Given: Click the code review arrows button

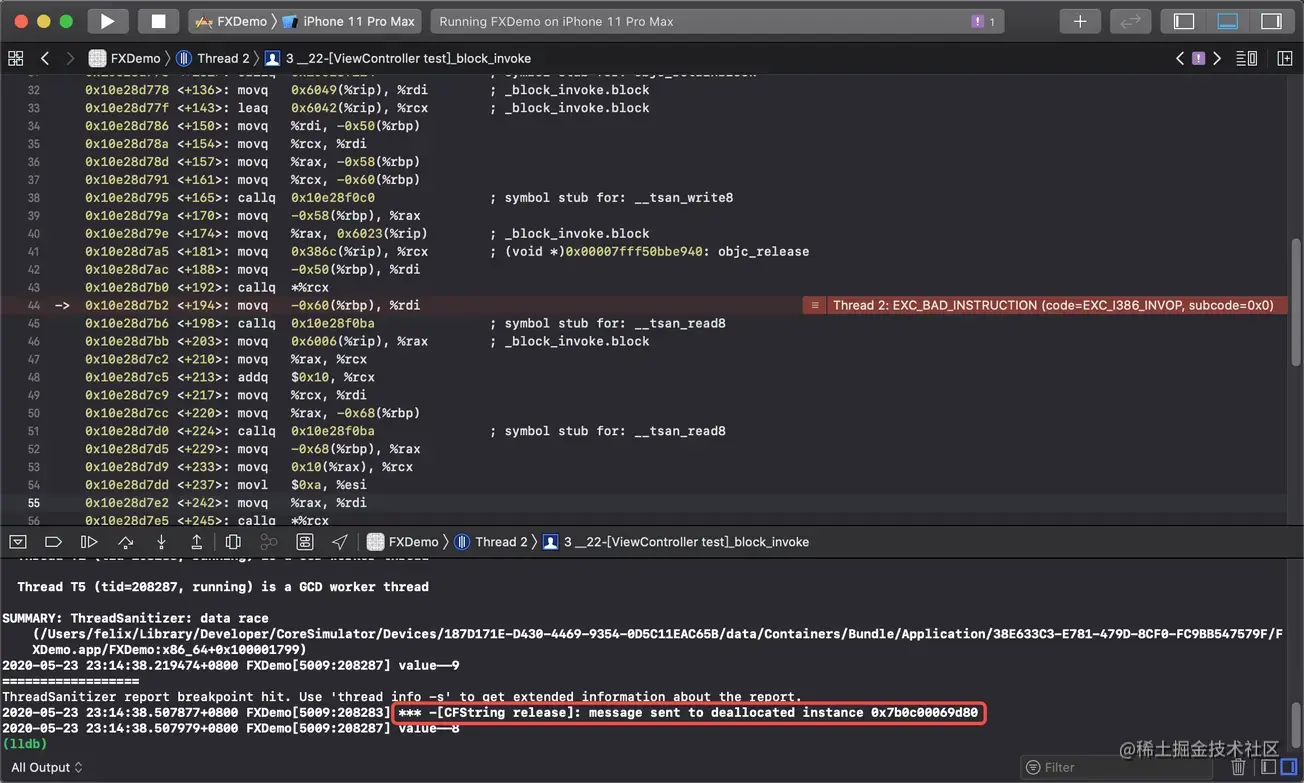Looking at the screenshot, I should coord(1131,21).
